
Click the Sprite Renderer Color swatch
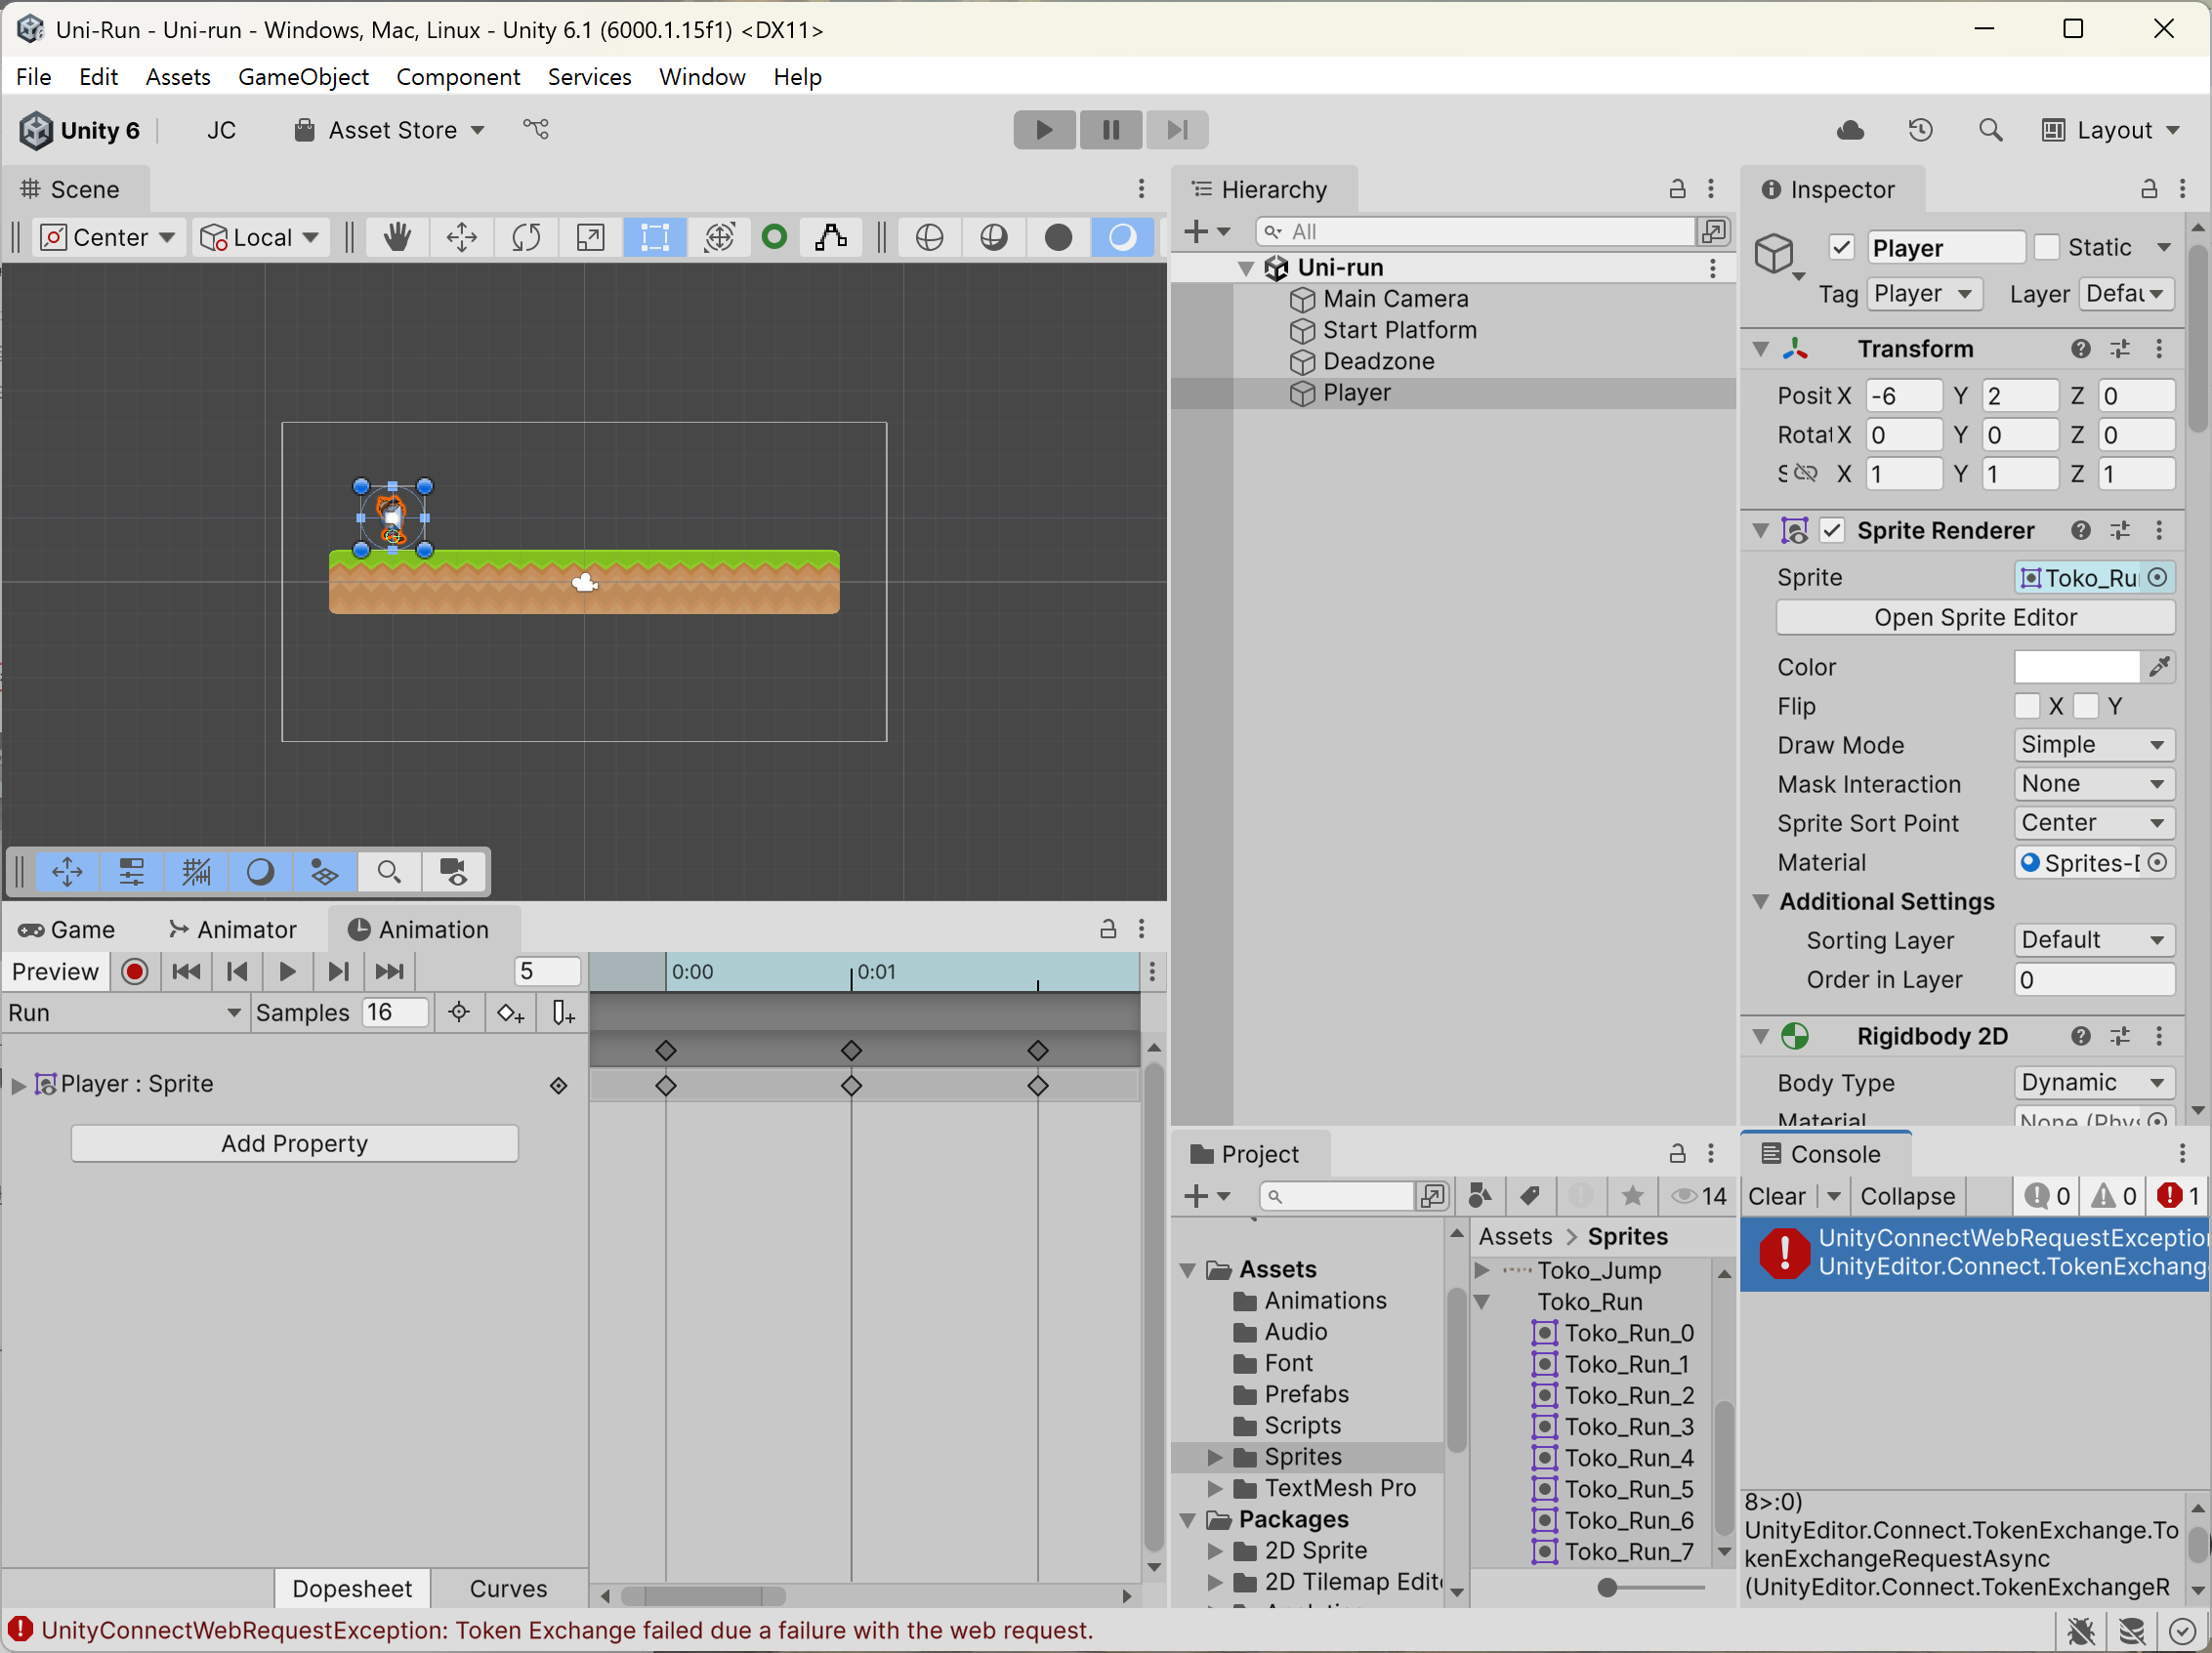[2076, 667]
